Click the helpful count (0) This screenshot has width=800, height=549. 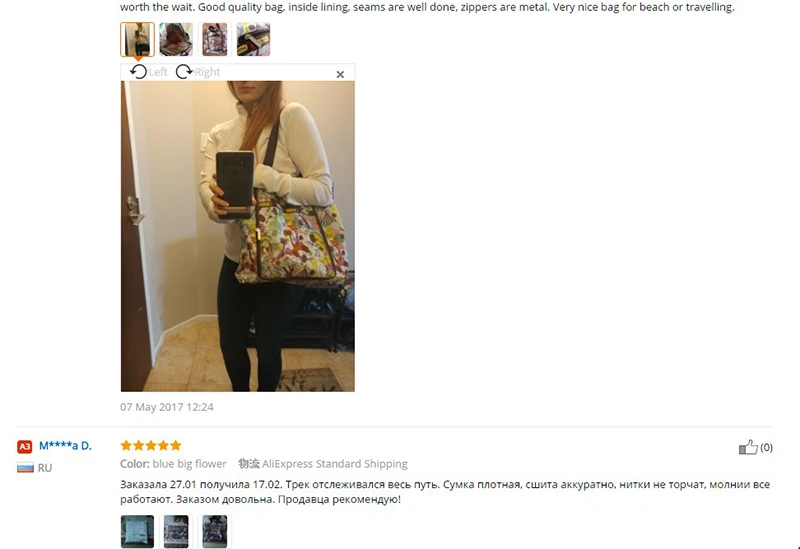coord(766,447)
